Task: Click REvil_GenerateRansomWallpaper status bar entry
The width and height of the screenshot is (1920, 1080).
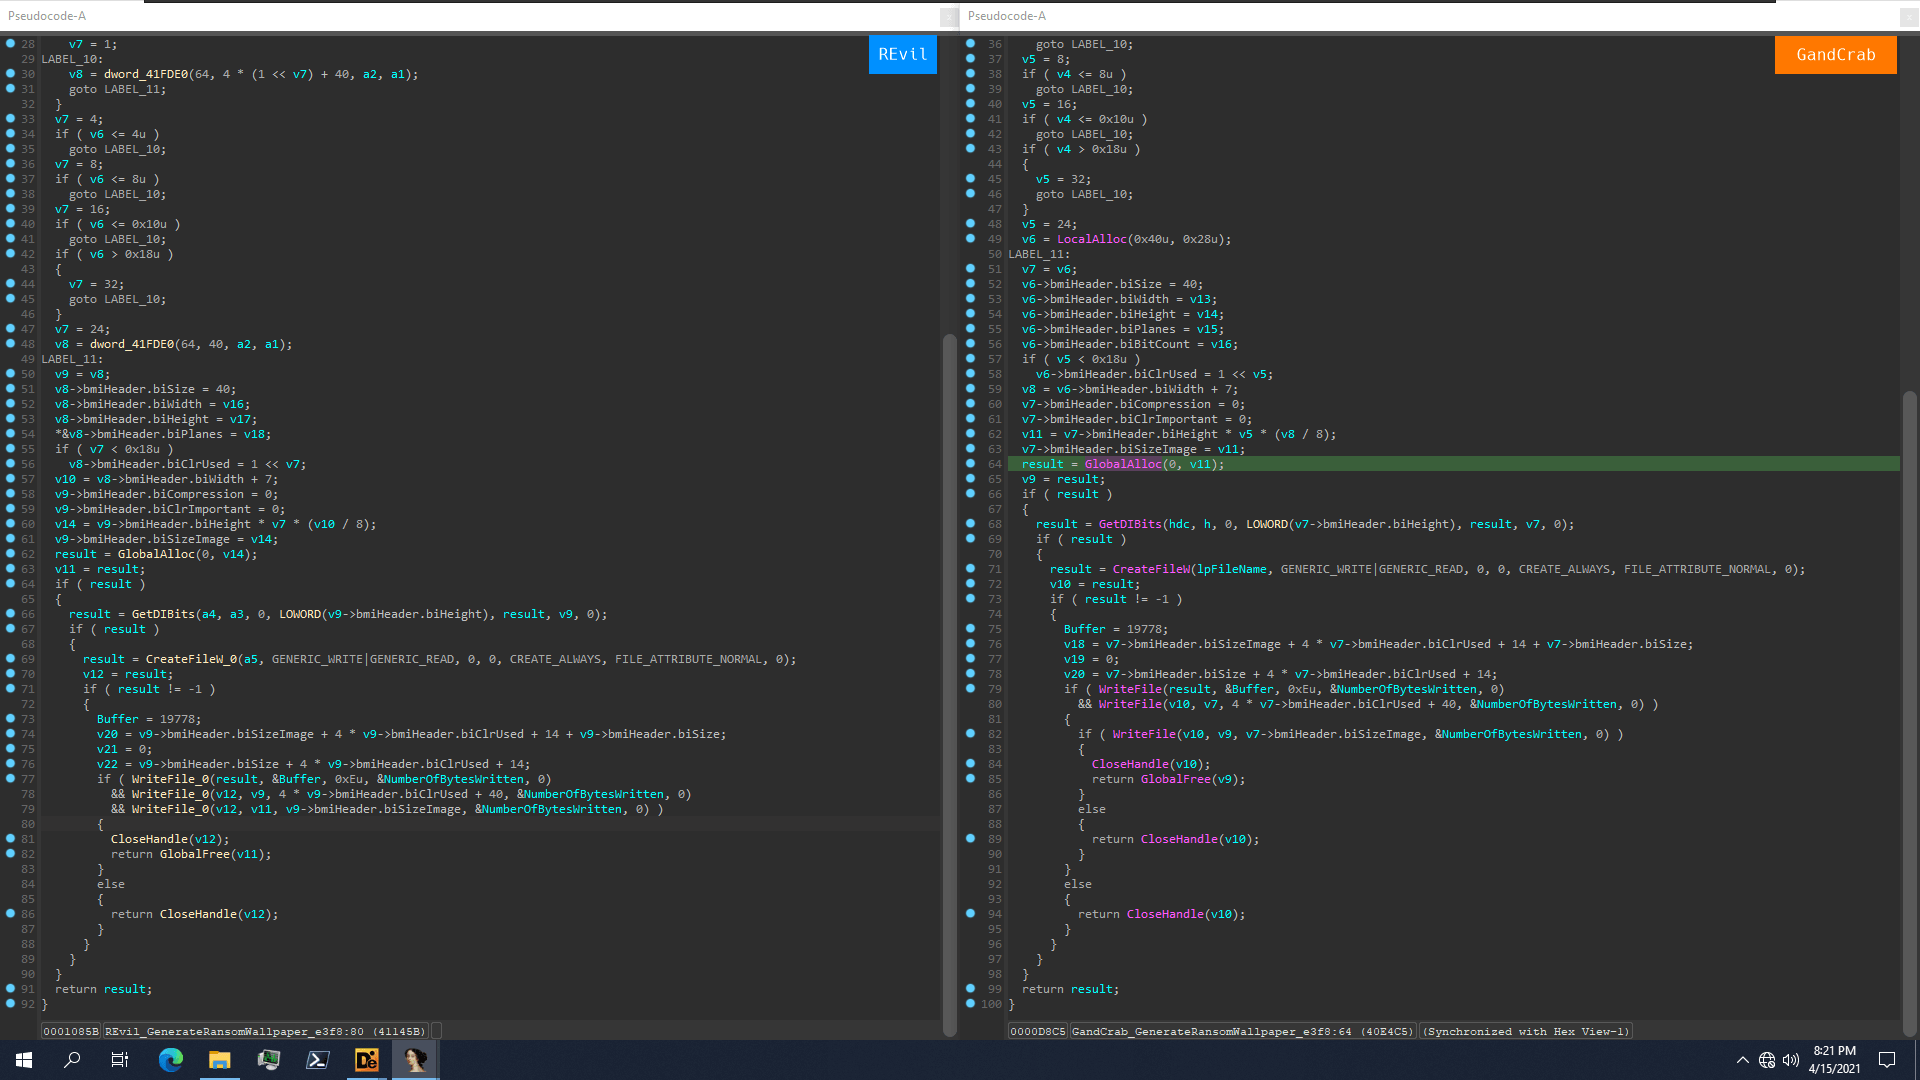Action: click(x=265, y=1031)
